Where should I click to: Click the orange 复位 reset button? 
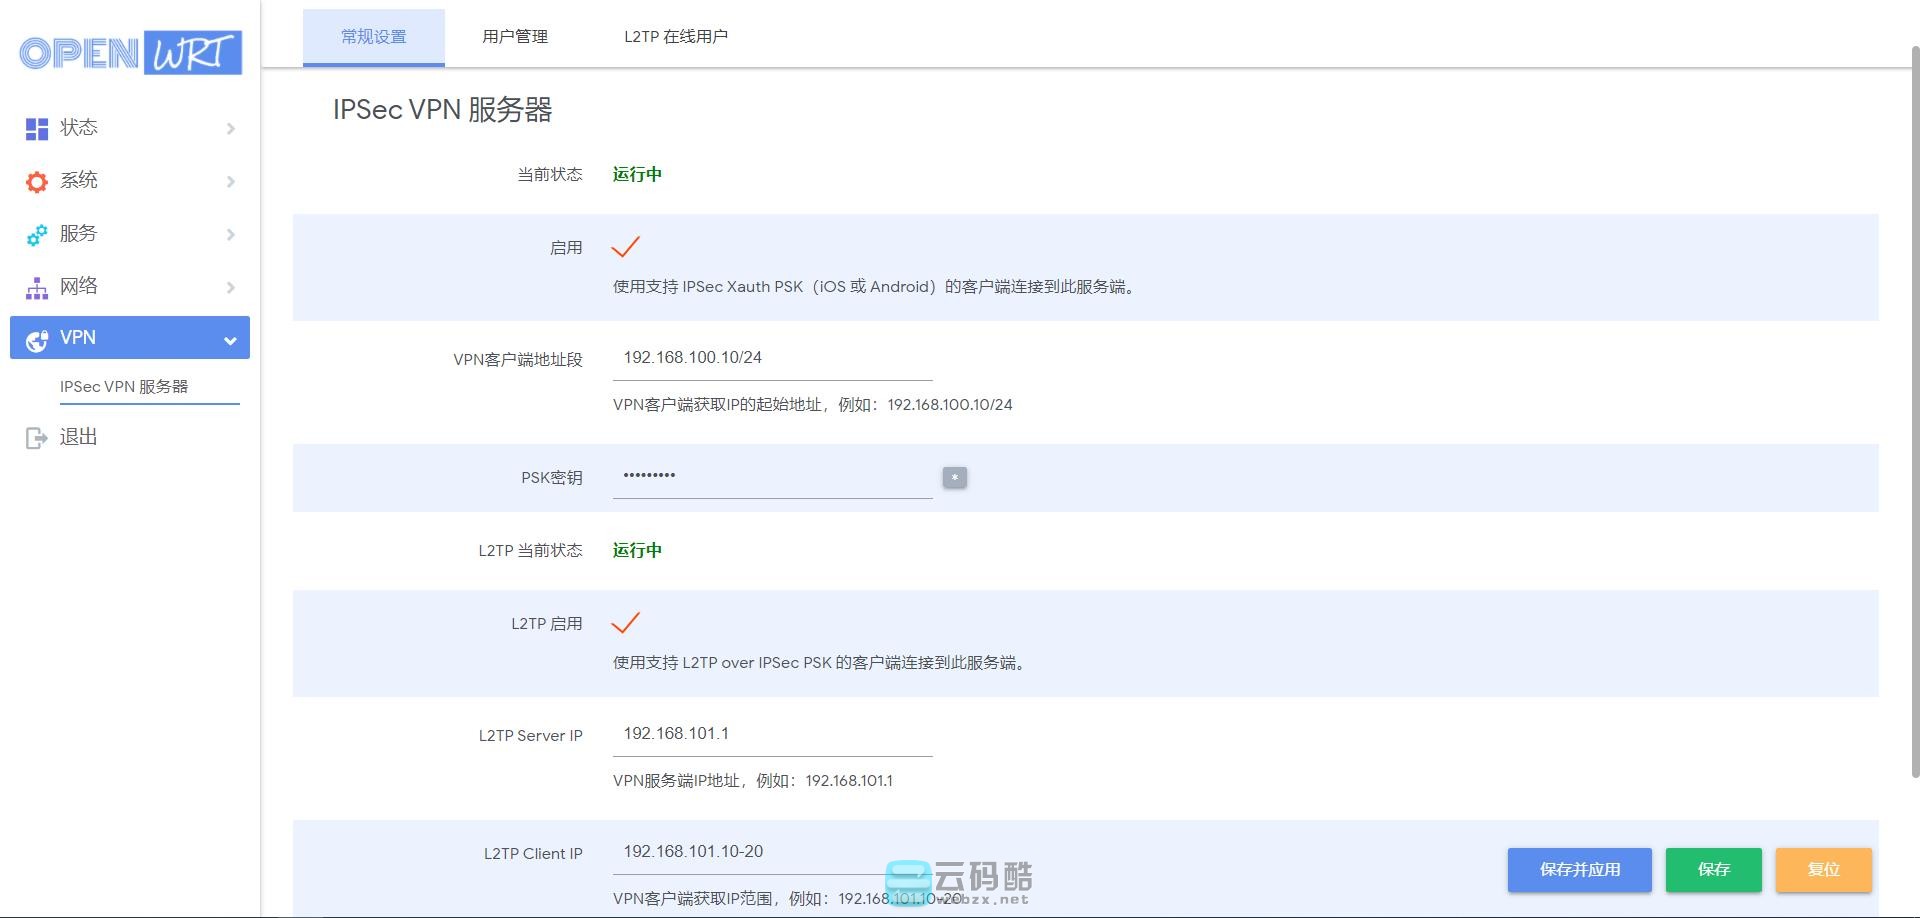(x=1823, y=870)
